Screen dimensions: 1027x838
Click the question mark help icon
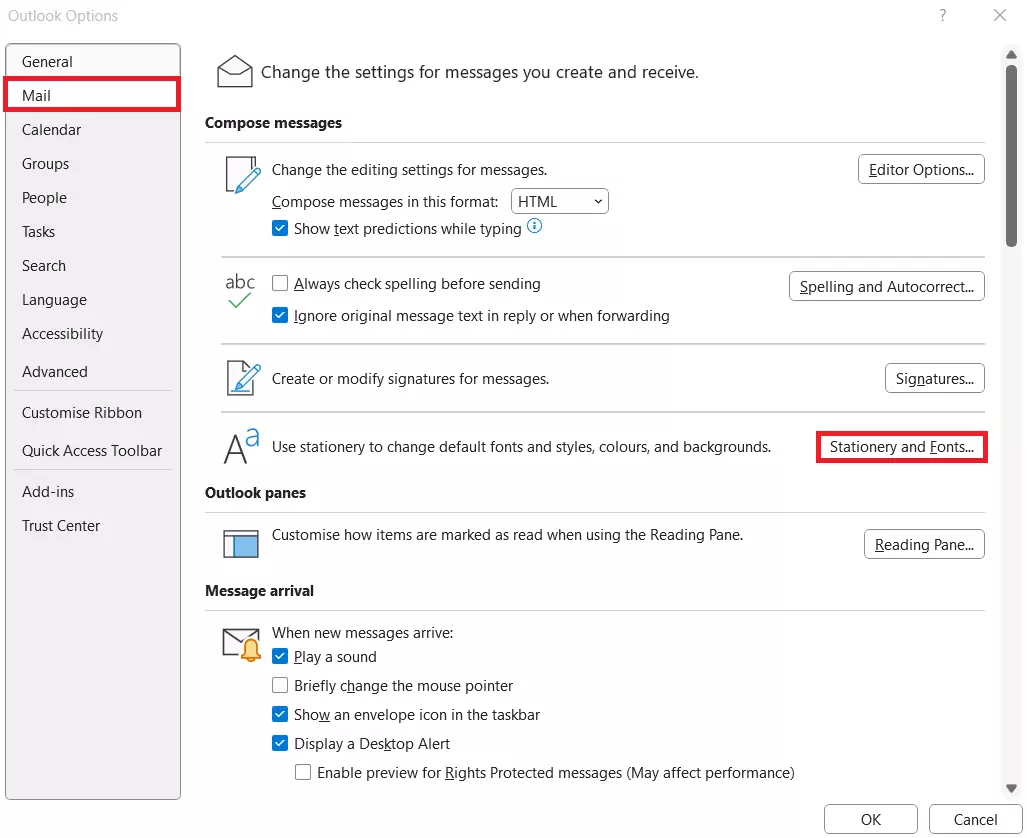(x=943, y=15)
